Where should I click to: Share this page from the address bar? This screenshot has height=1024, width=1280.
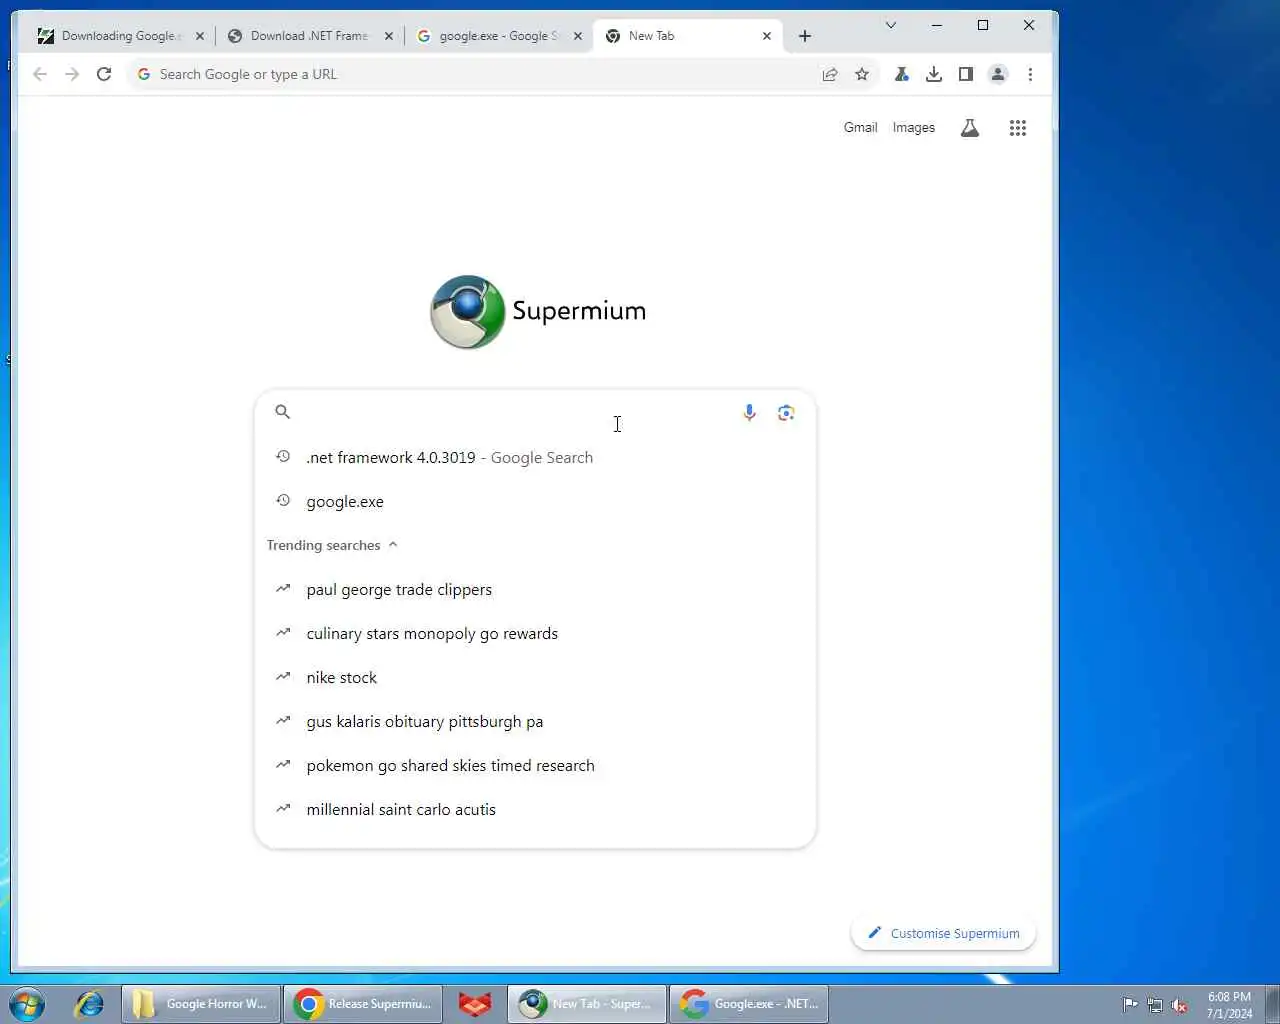pyautogui.click(x=830, y=74)
